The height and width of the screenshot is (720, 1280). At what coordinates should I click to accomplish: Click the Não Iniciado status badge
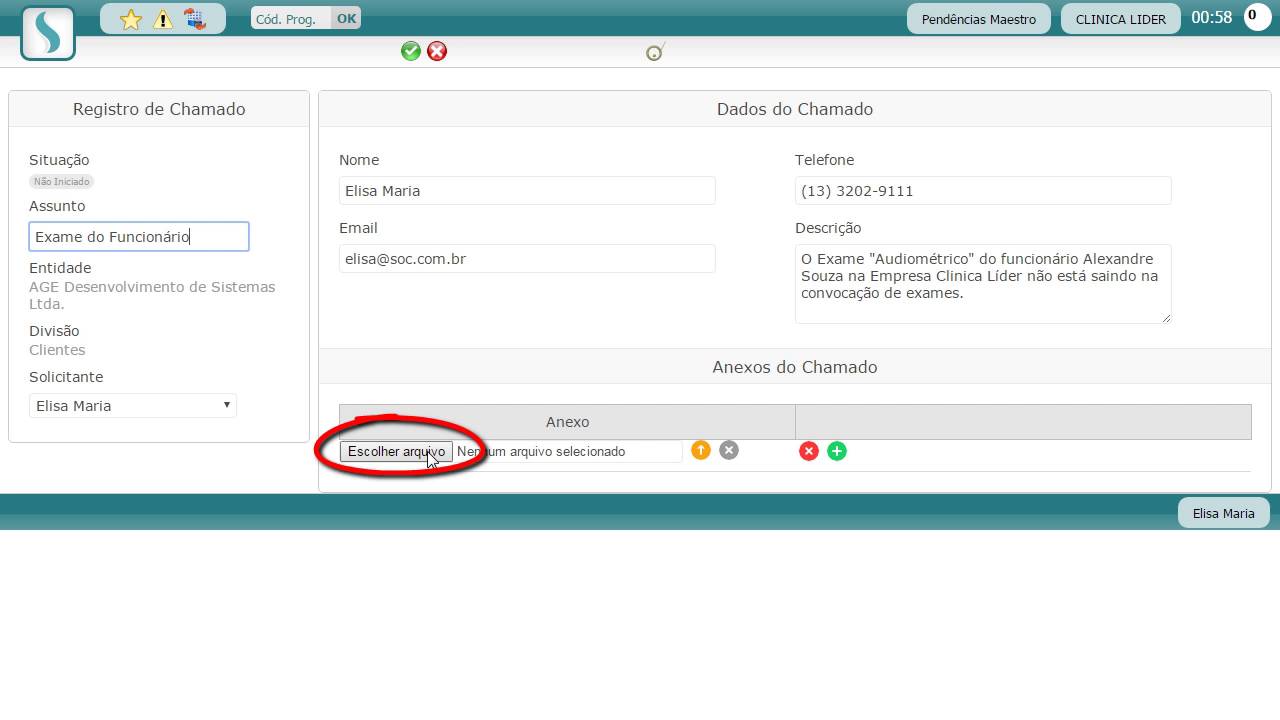pyautogui.click(x=62, y=182)
